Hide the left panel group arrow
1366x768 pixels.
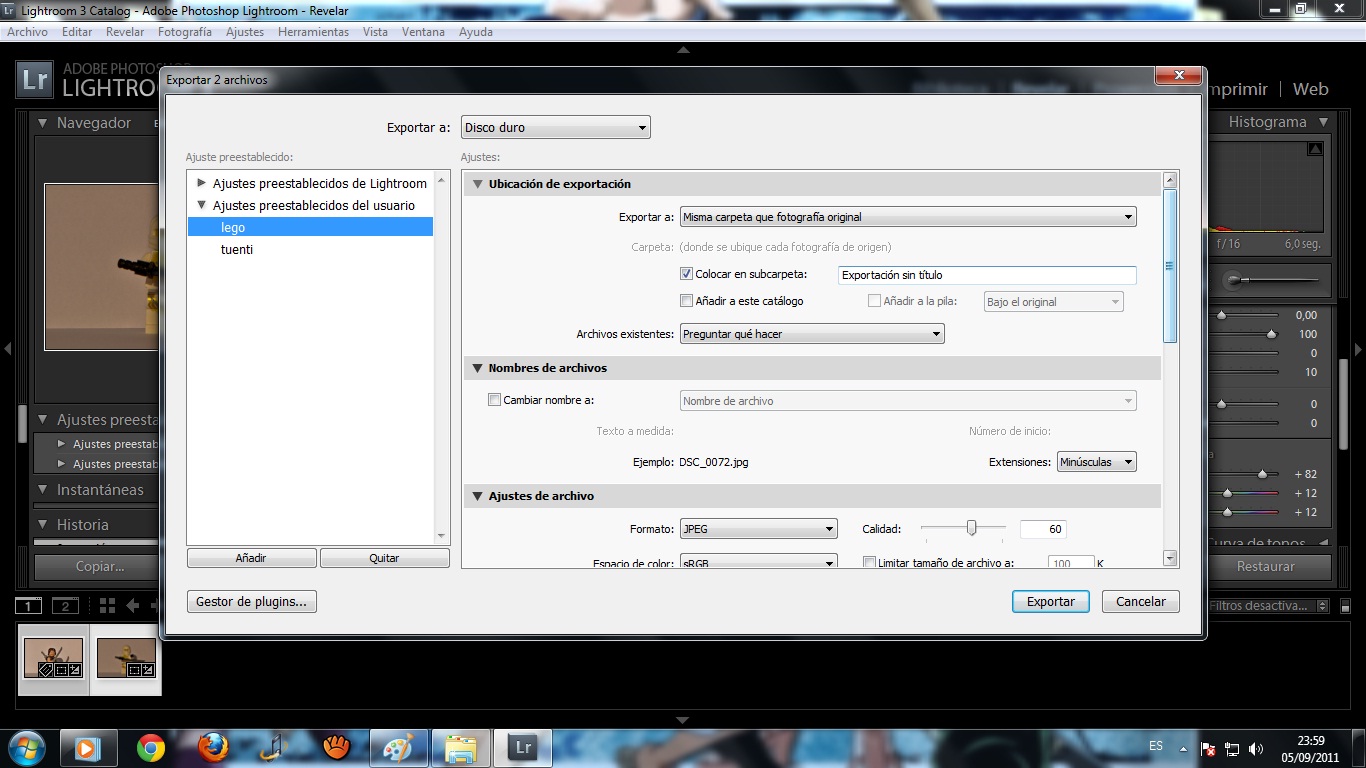click(7, 349)
